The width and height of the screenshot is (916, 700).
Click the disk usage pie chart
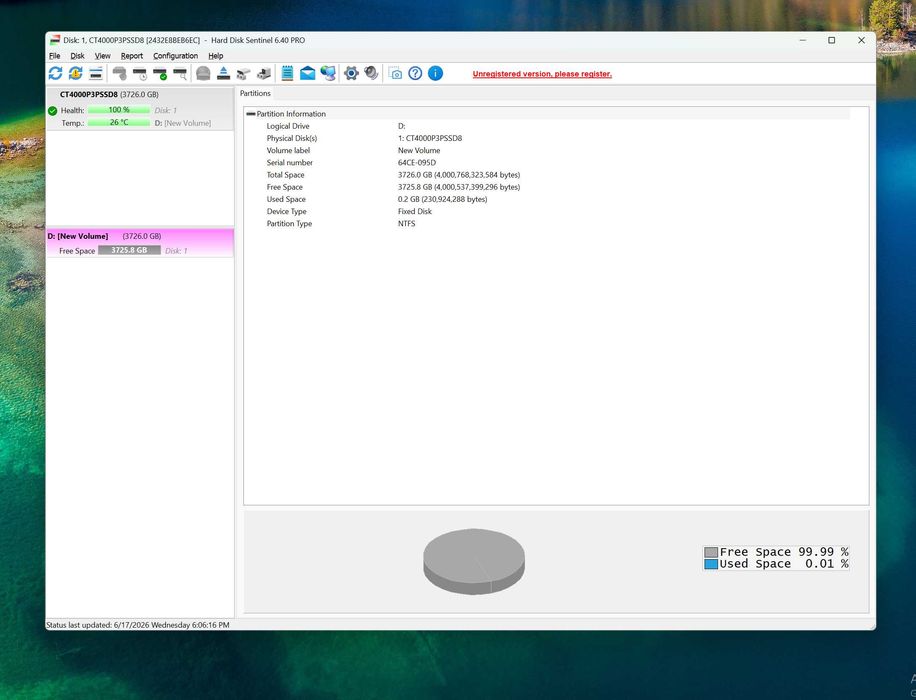[474, 562]
